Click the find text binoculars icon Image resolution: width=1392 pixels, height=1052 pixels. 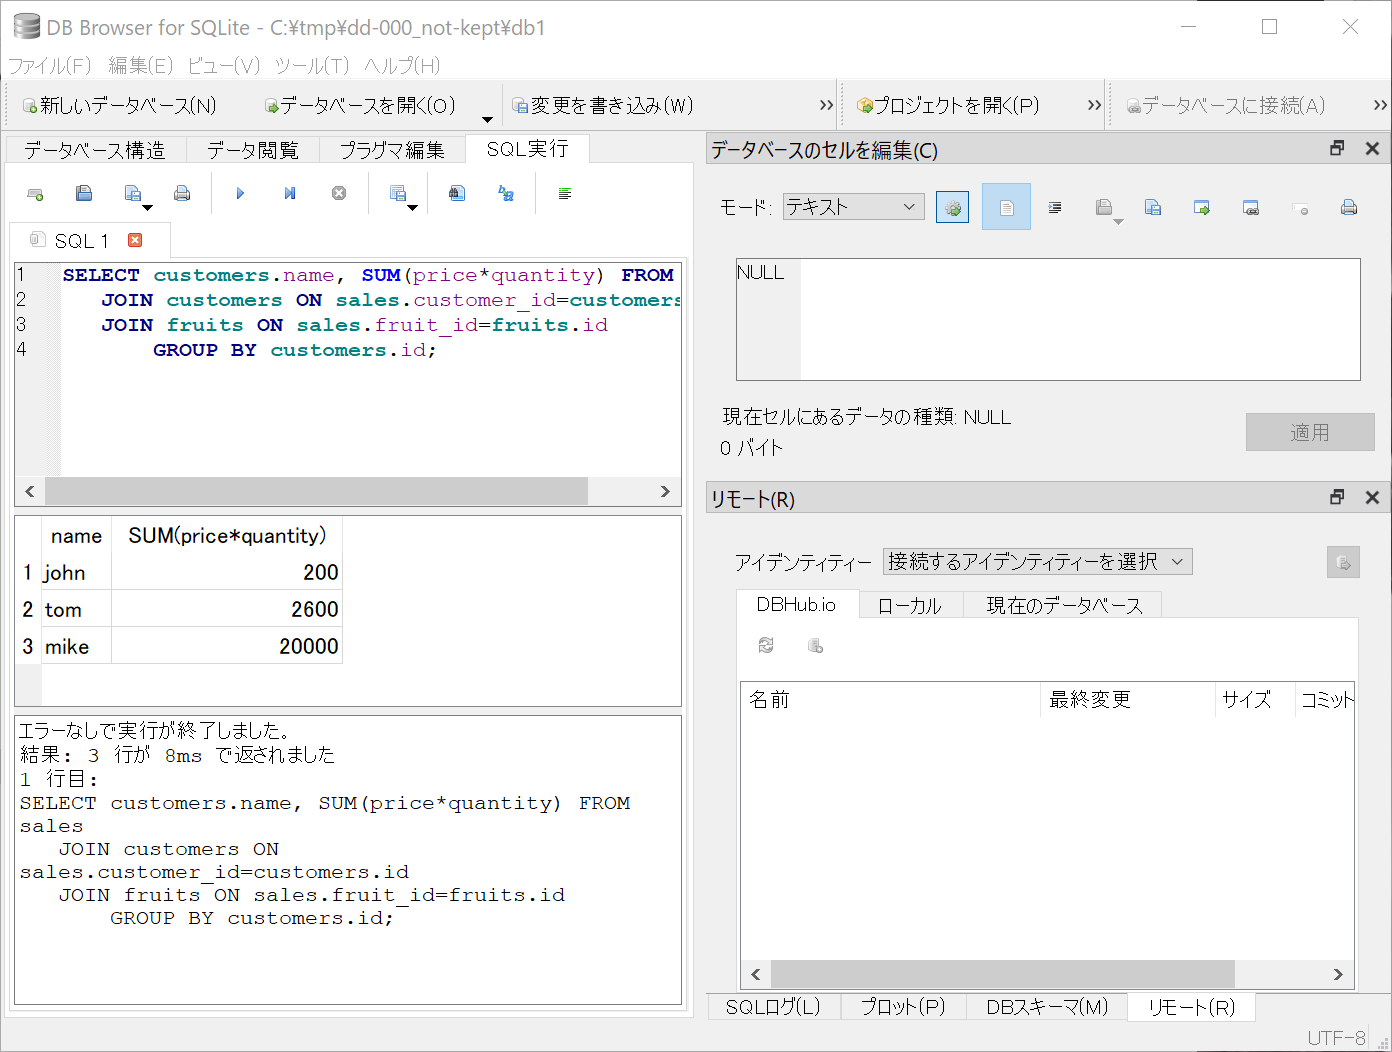pyautogui.click(x=457, y=193)
